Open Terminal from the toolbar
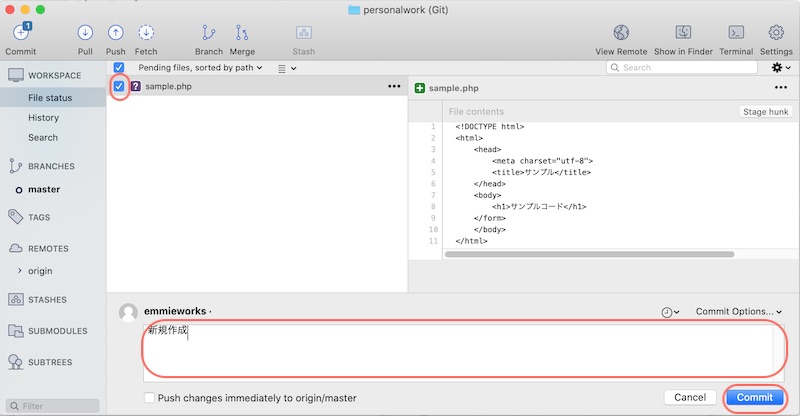The width and height of the screenshot is (800, 416). (x=736, y=33)
